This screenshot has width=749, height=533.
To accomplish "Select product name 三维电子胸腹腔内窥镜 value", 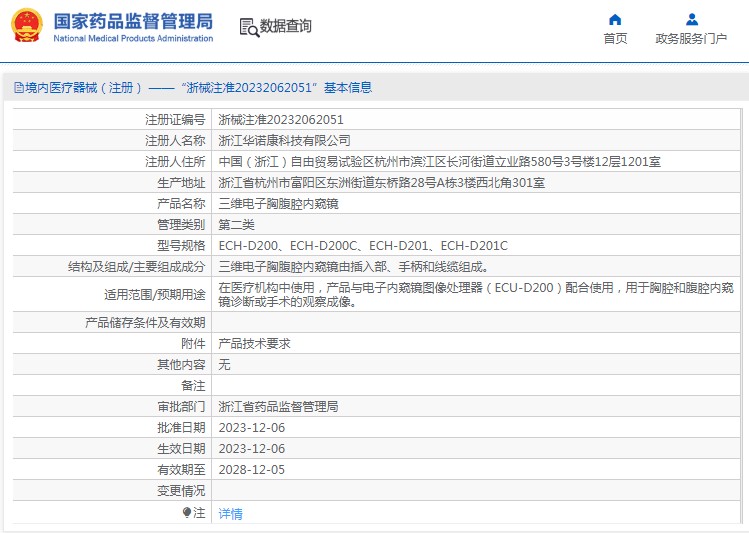I will [x=278, y=203].
